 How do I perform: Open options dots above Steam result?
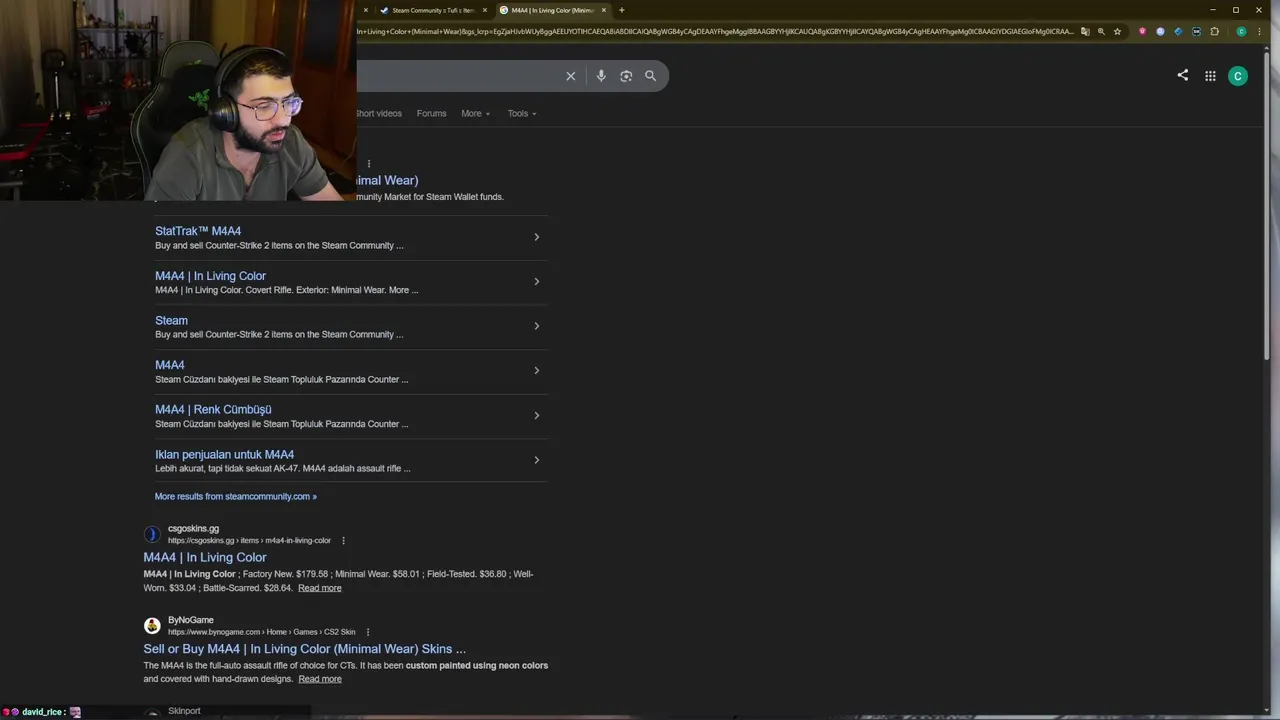coord(369,164)
